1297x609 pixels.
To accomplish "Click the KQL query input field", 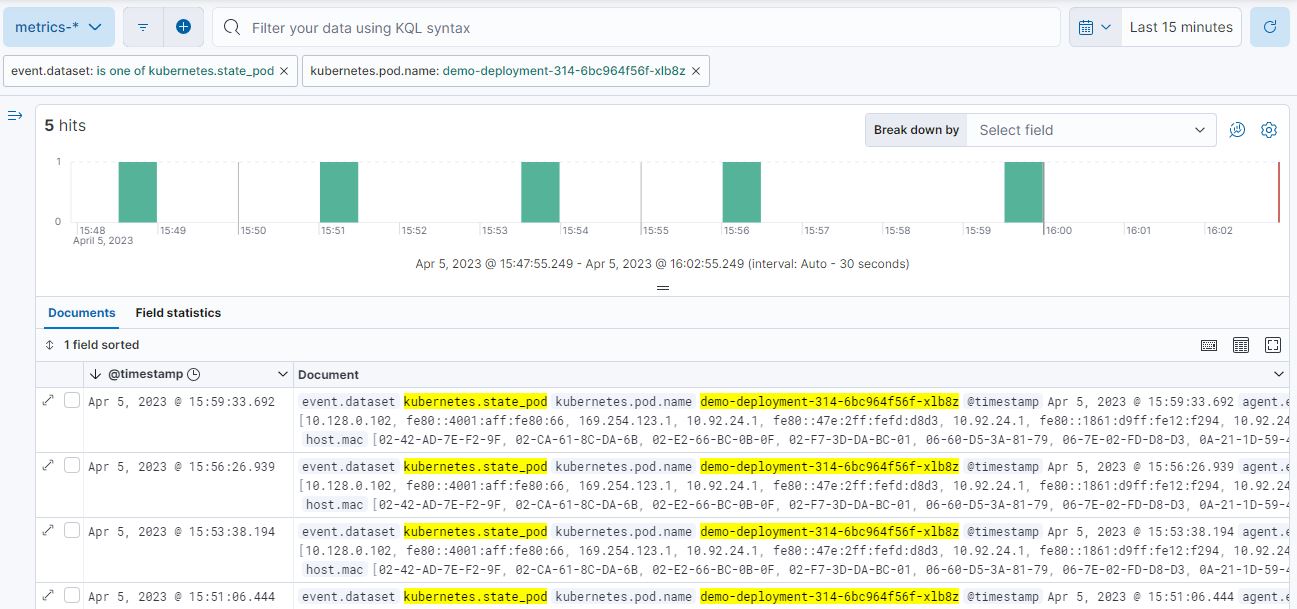I will point(600,27).
